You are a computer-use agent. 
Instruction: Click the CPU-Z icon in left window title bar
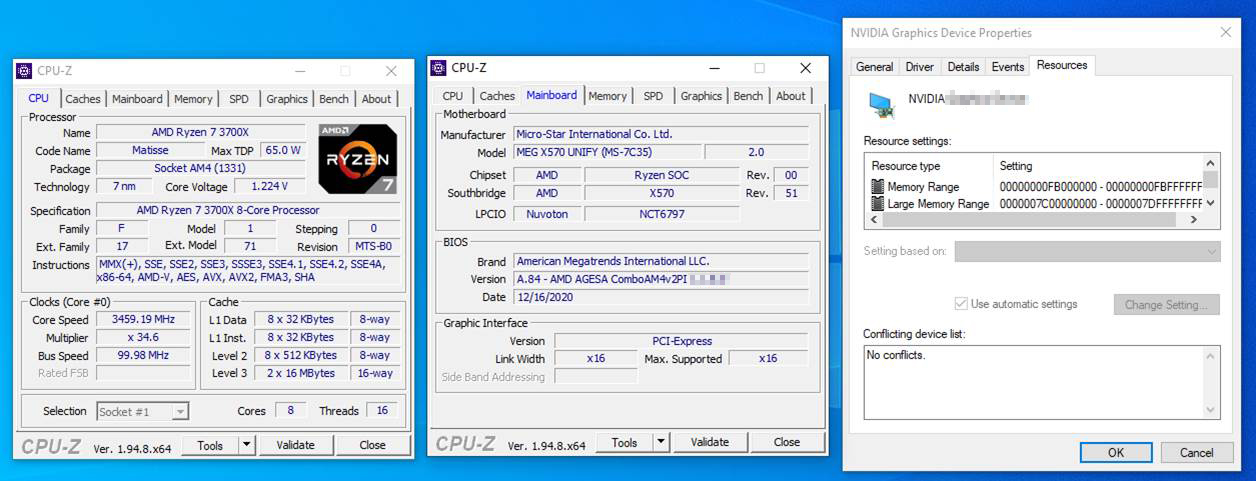pos(24,71)
